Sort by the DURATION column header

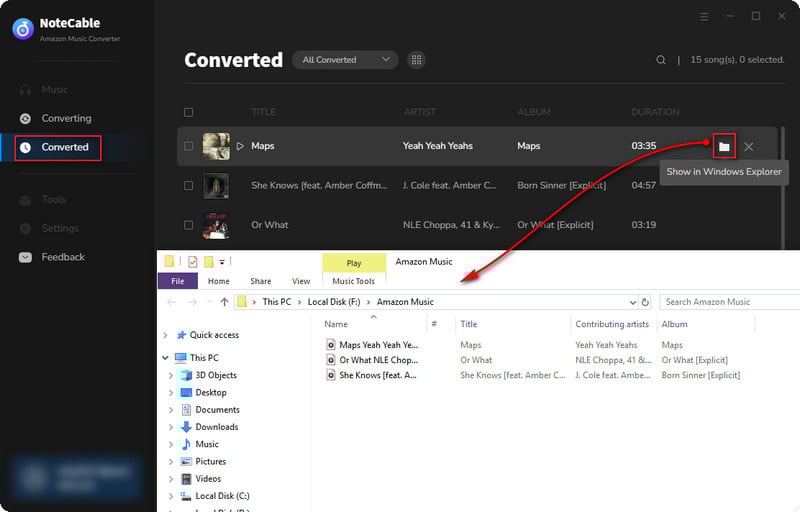point(655,112)
